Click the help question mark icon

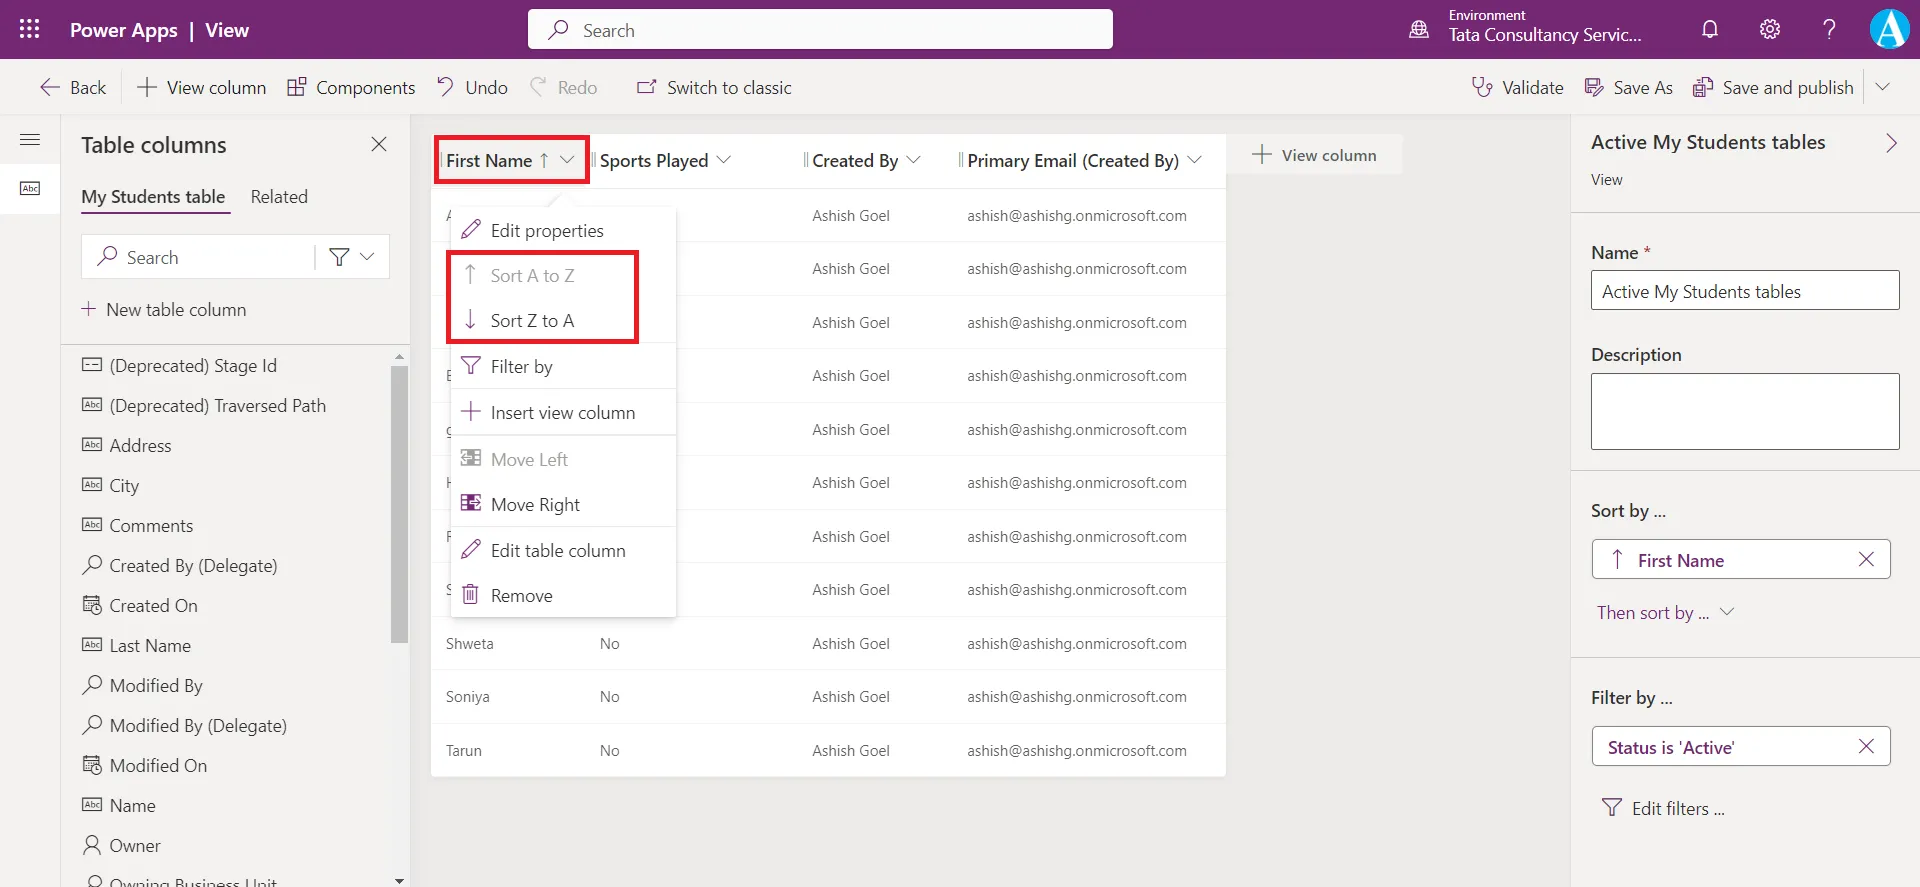pos(1829,29)
